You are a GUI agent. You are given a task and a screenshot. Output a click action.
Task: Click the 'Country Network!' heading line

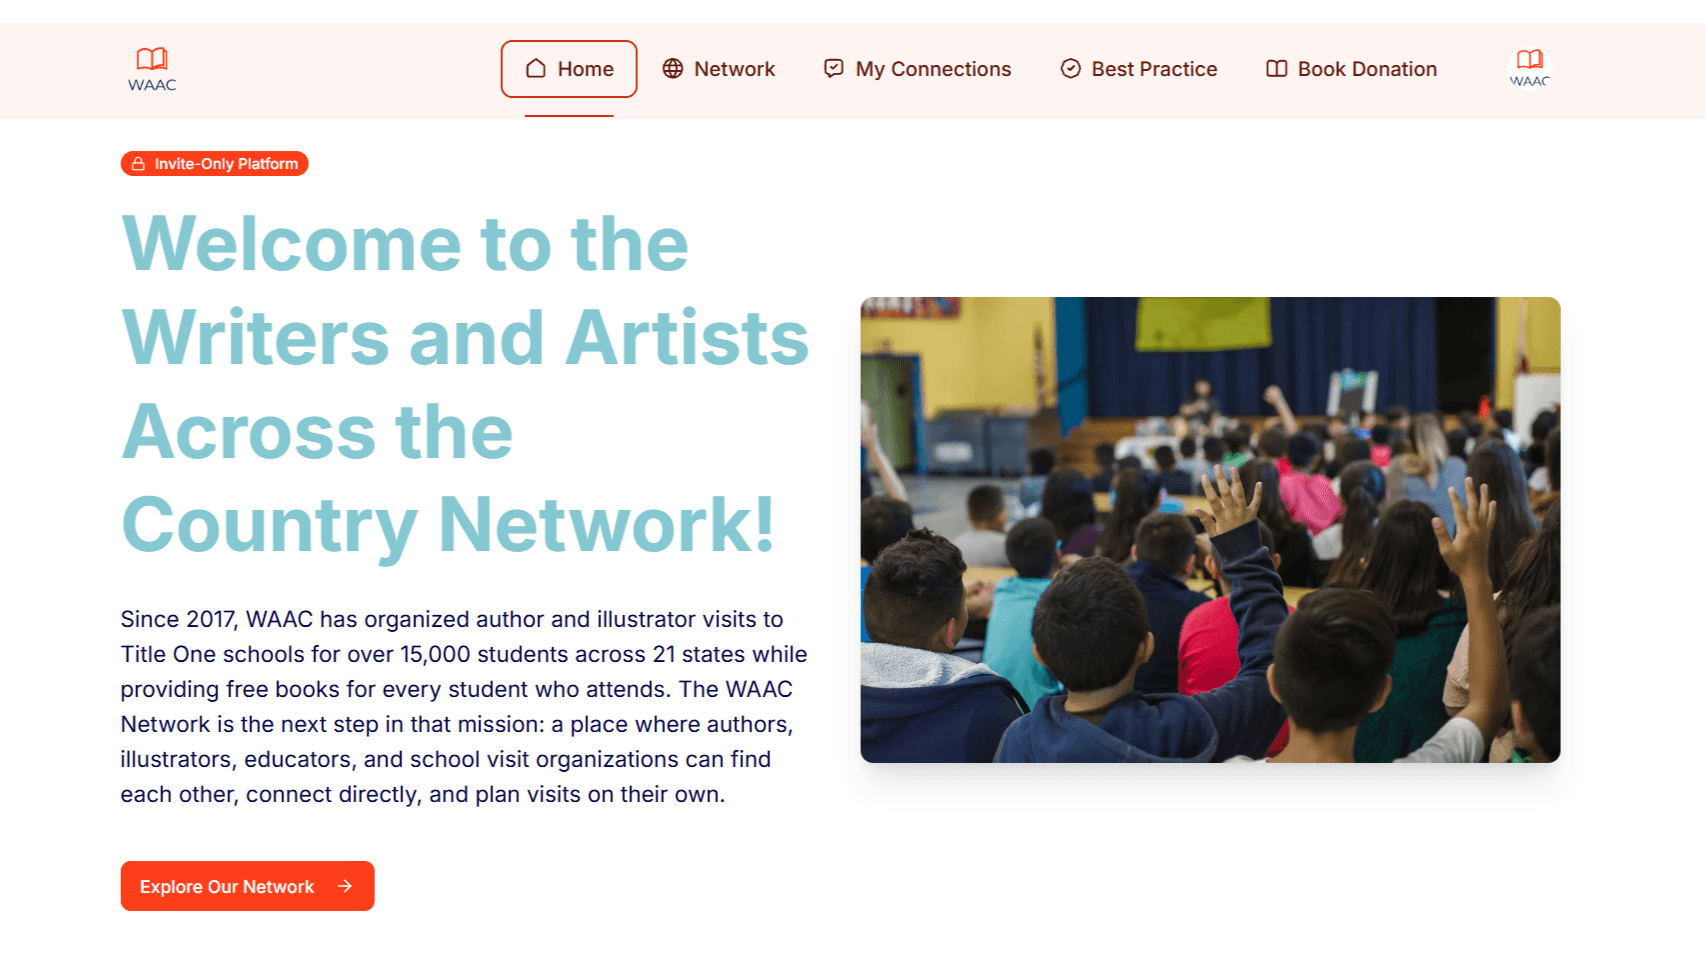tap(448, 524)
